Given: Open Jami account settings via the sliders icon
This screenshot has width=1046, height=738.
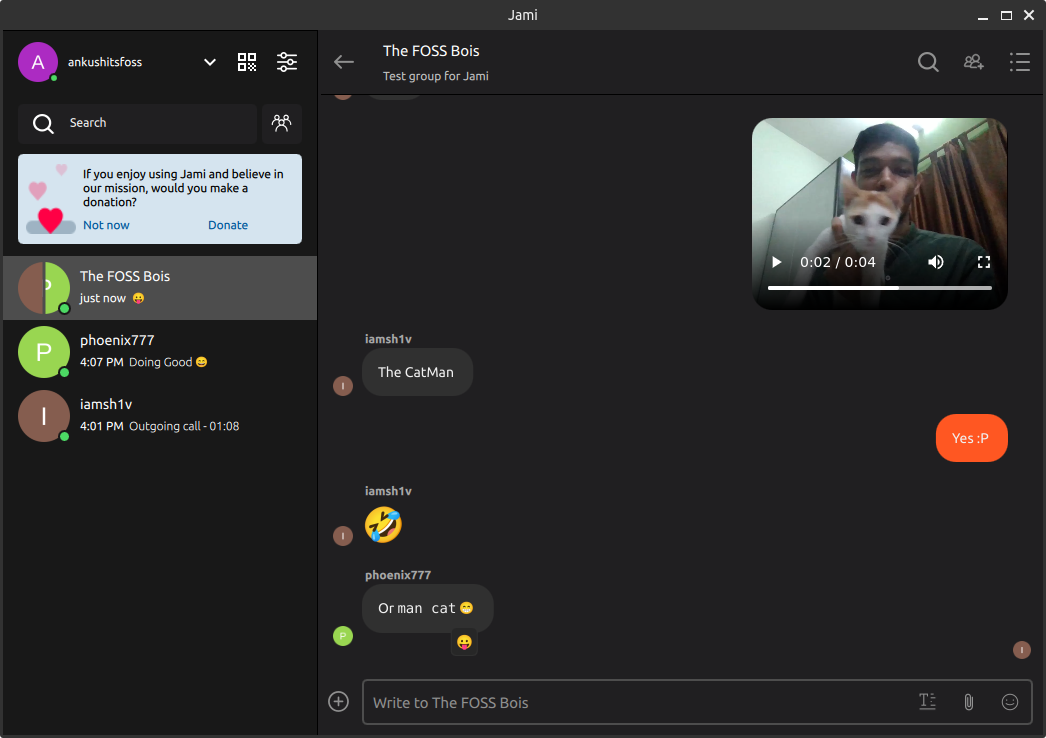Looking at the screenshot, I should tap(287, 61).
